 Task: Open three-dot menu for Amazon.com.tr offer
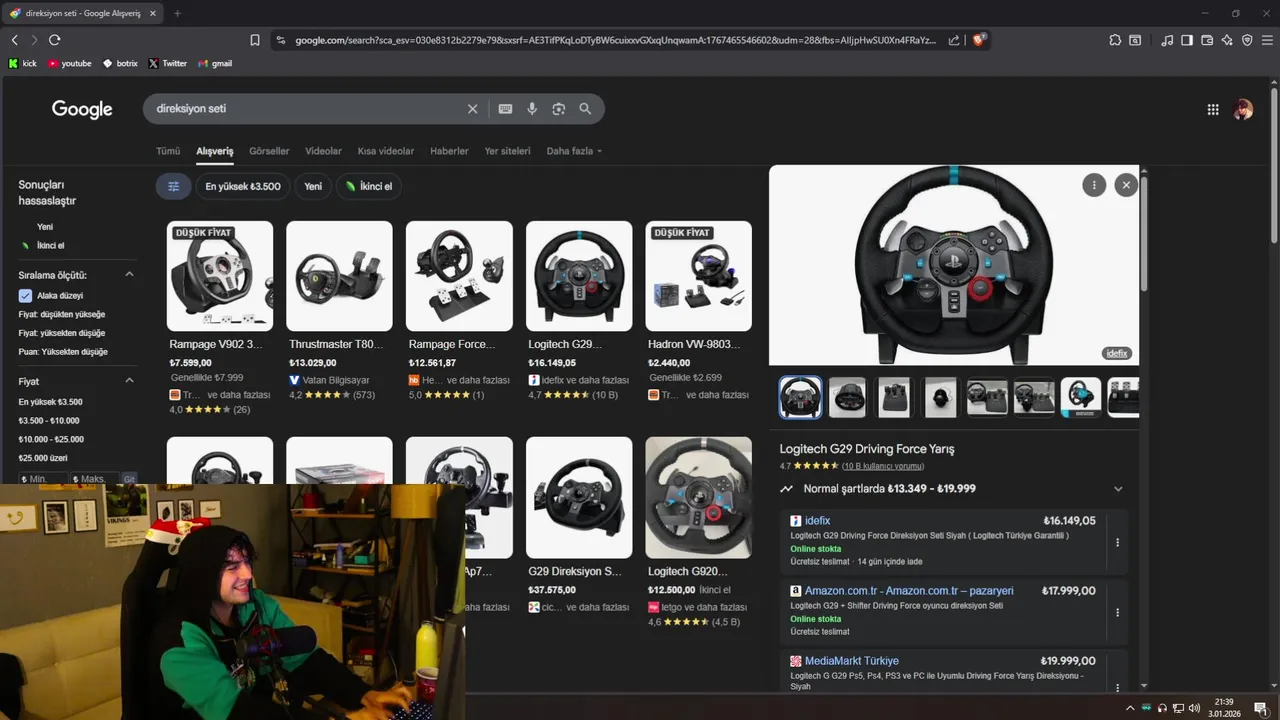1118,612
